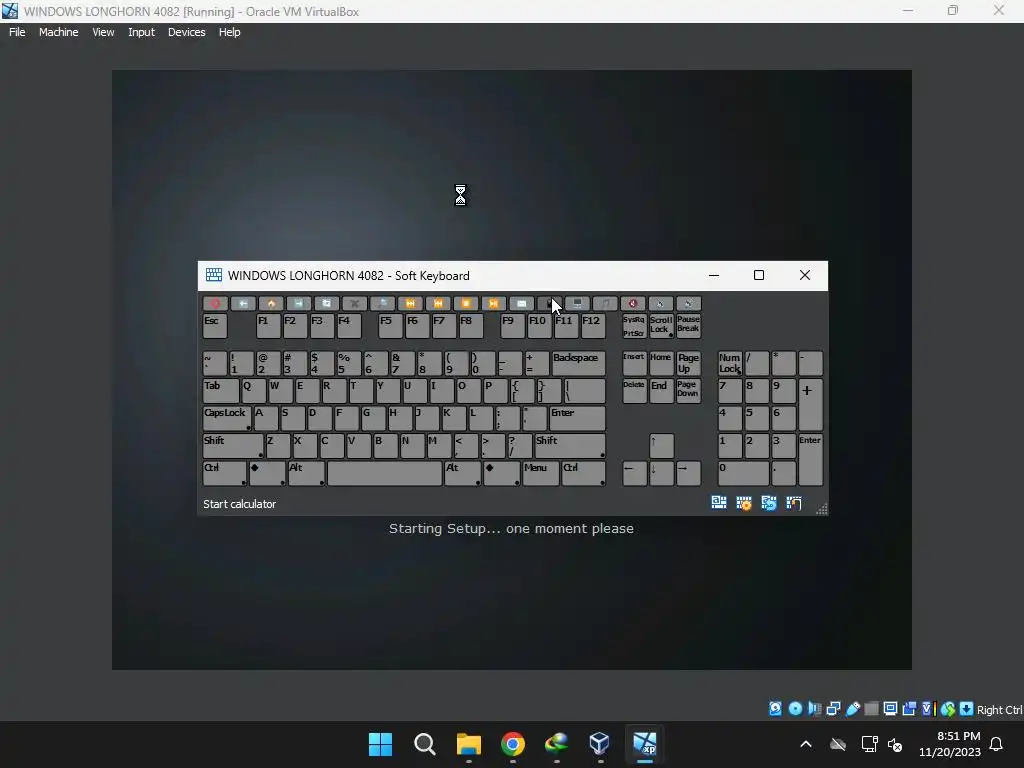This screenshot has height=768, width=1024.
Task: Click the VirtualBox audio status icon
Action: [814, 709]
